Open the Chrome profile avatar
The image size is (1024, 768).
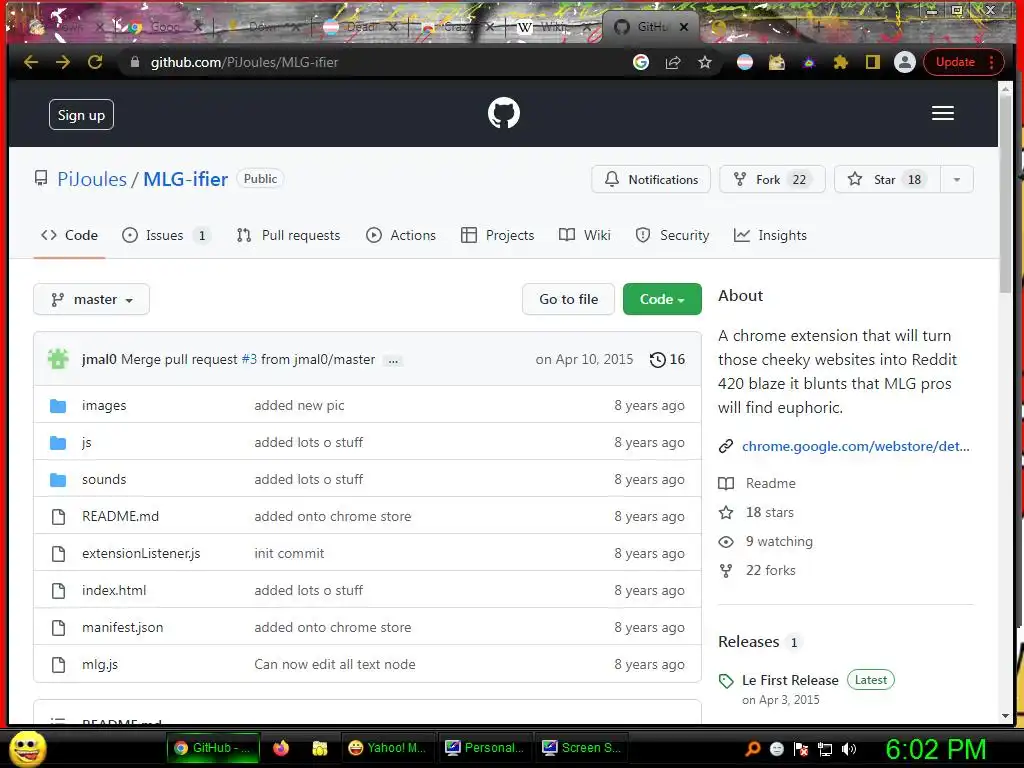904,62
